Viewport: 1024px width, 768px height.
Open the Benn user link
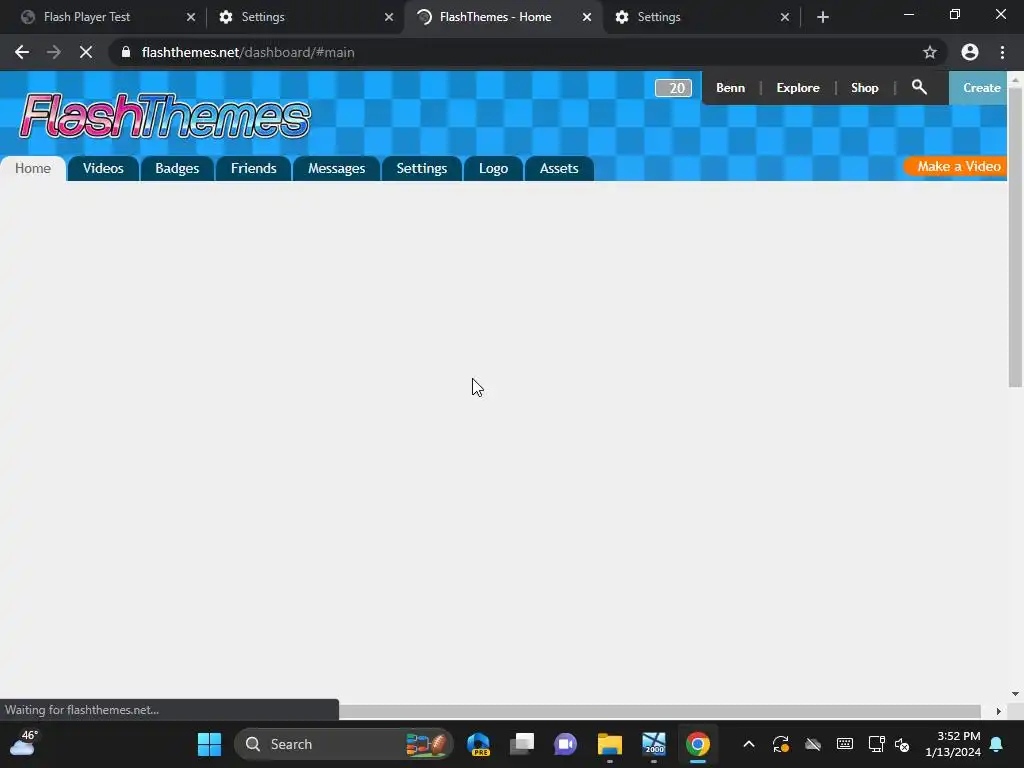tap(730, 88)
